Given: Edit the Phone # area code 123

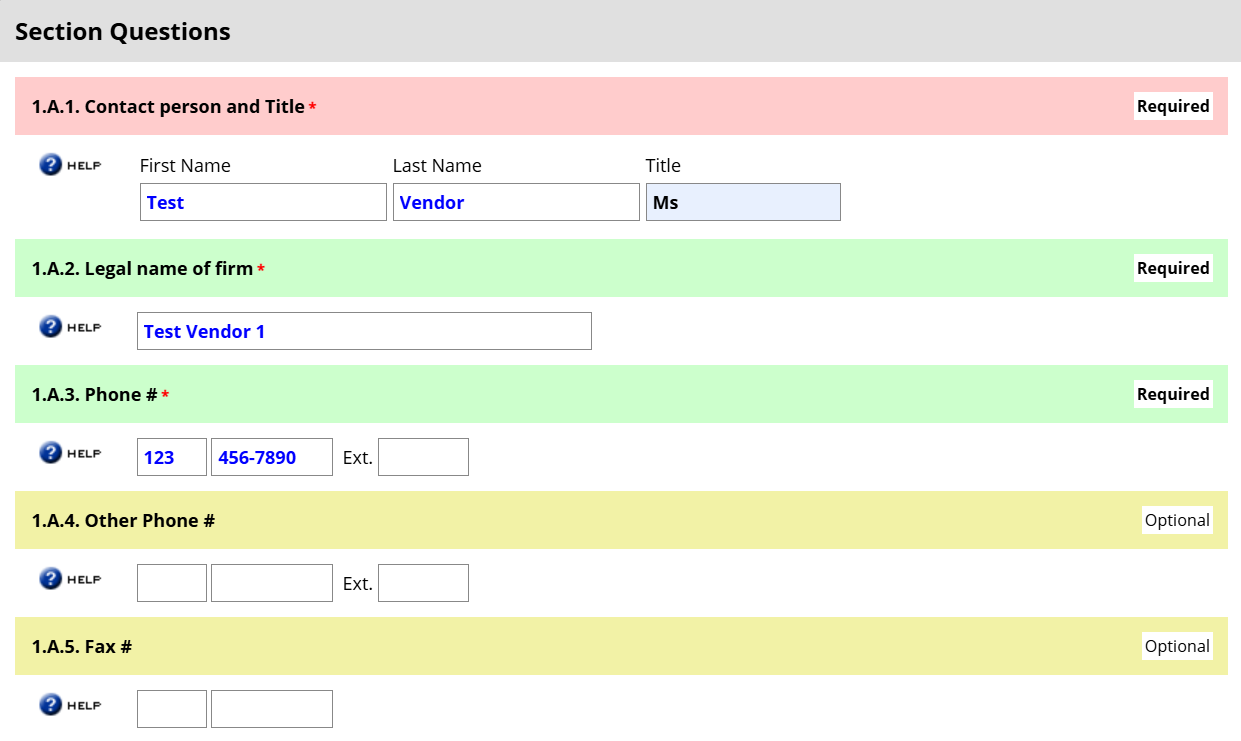Looking at the screenshot, I should tap(172, 457).
